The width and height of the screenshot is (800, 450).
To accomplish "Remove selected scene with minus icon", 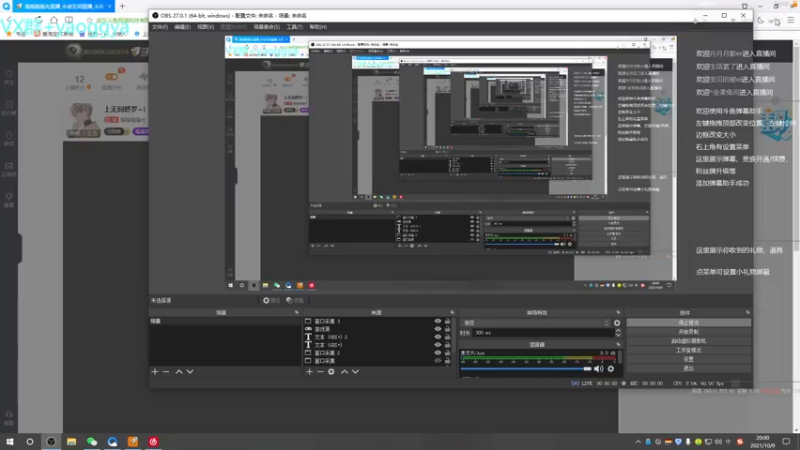I will [166, 371].
